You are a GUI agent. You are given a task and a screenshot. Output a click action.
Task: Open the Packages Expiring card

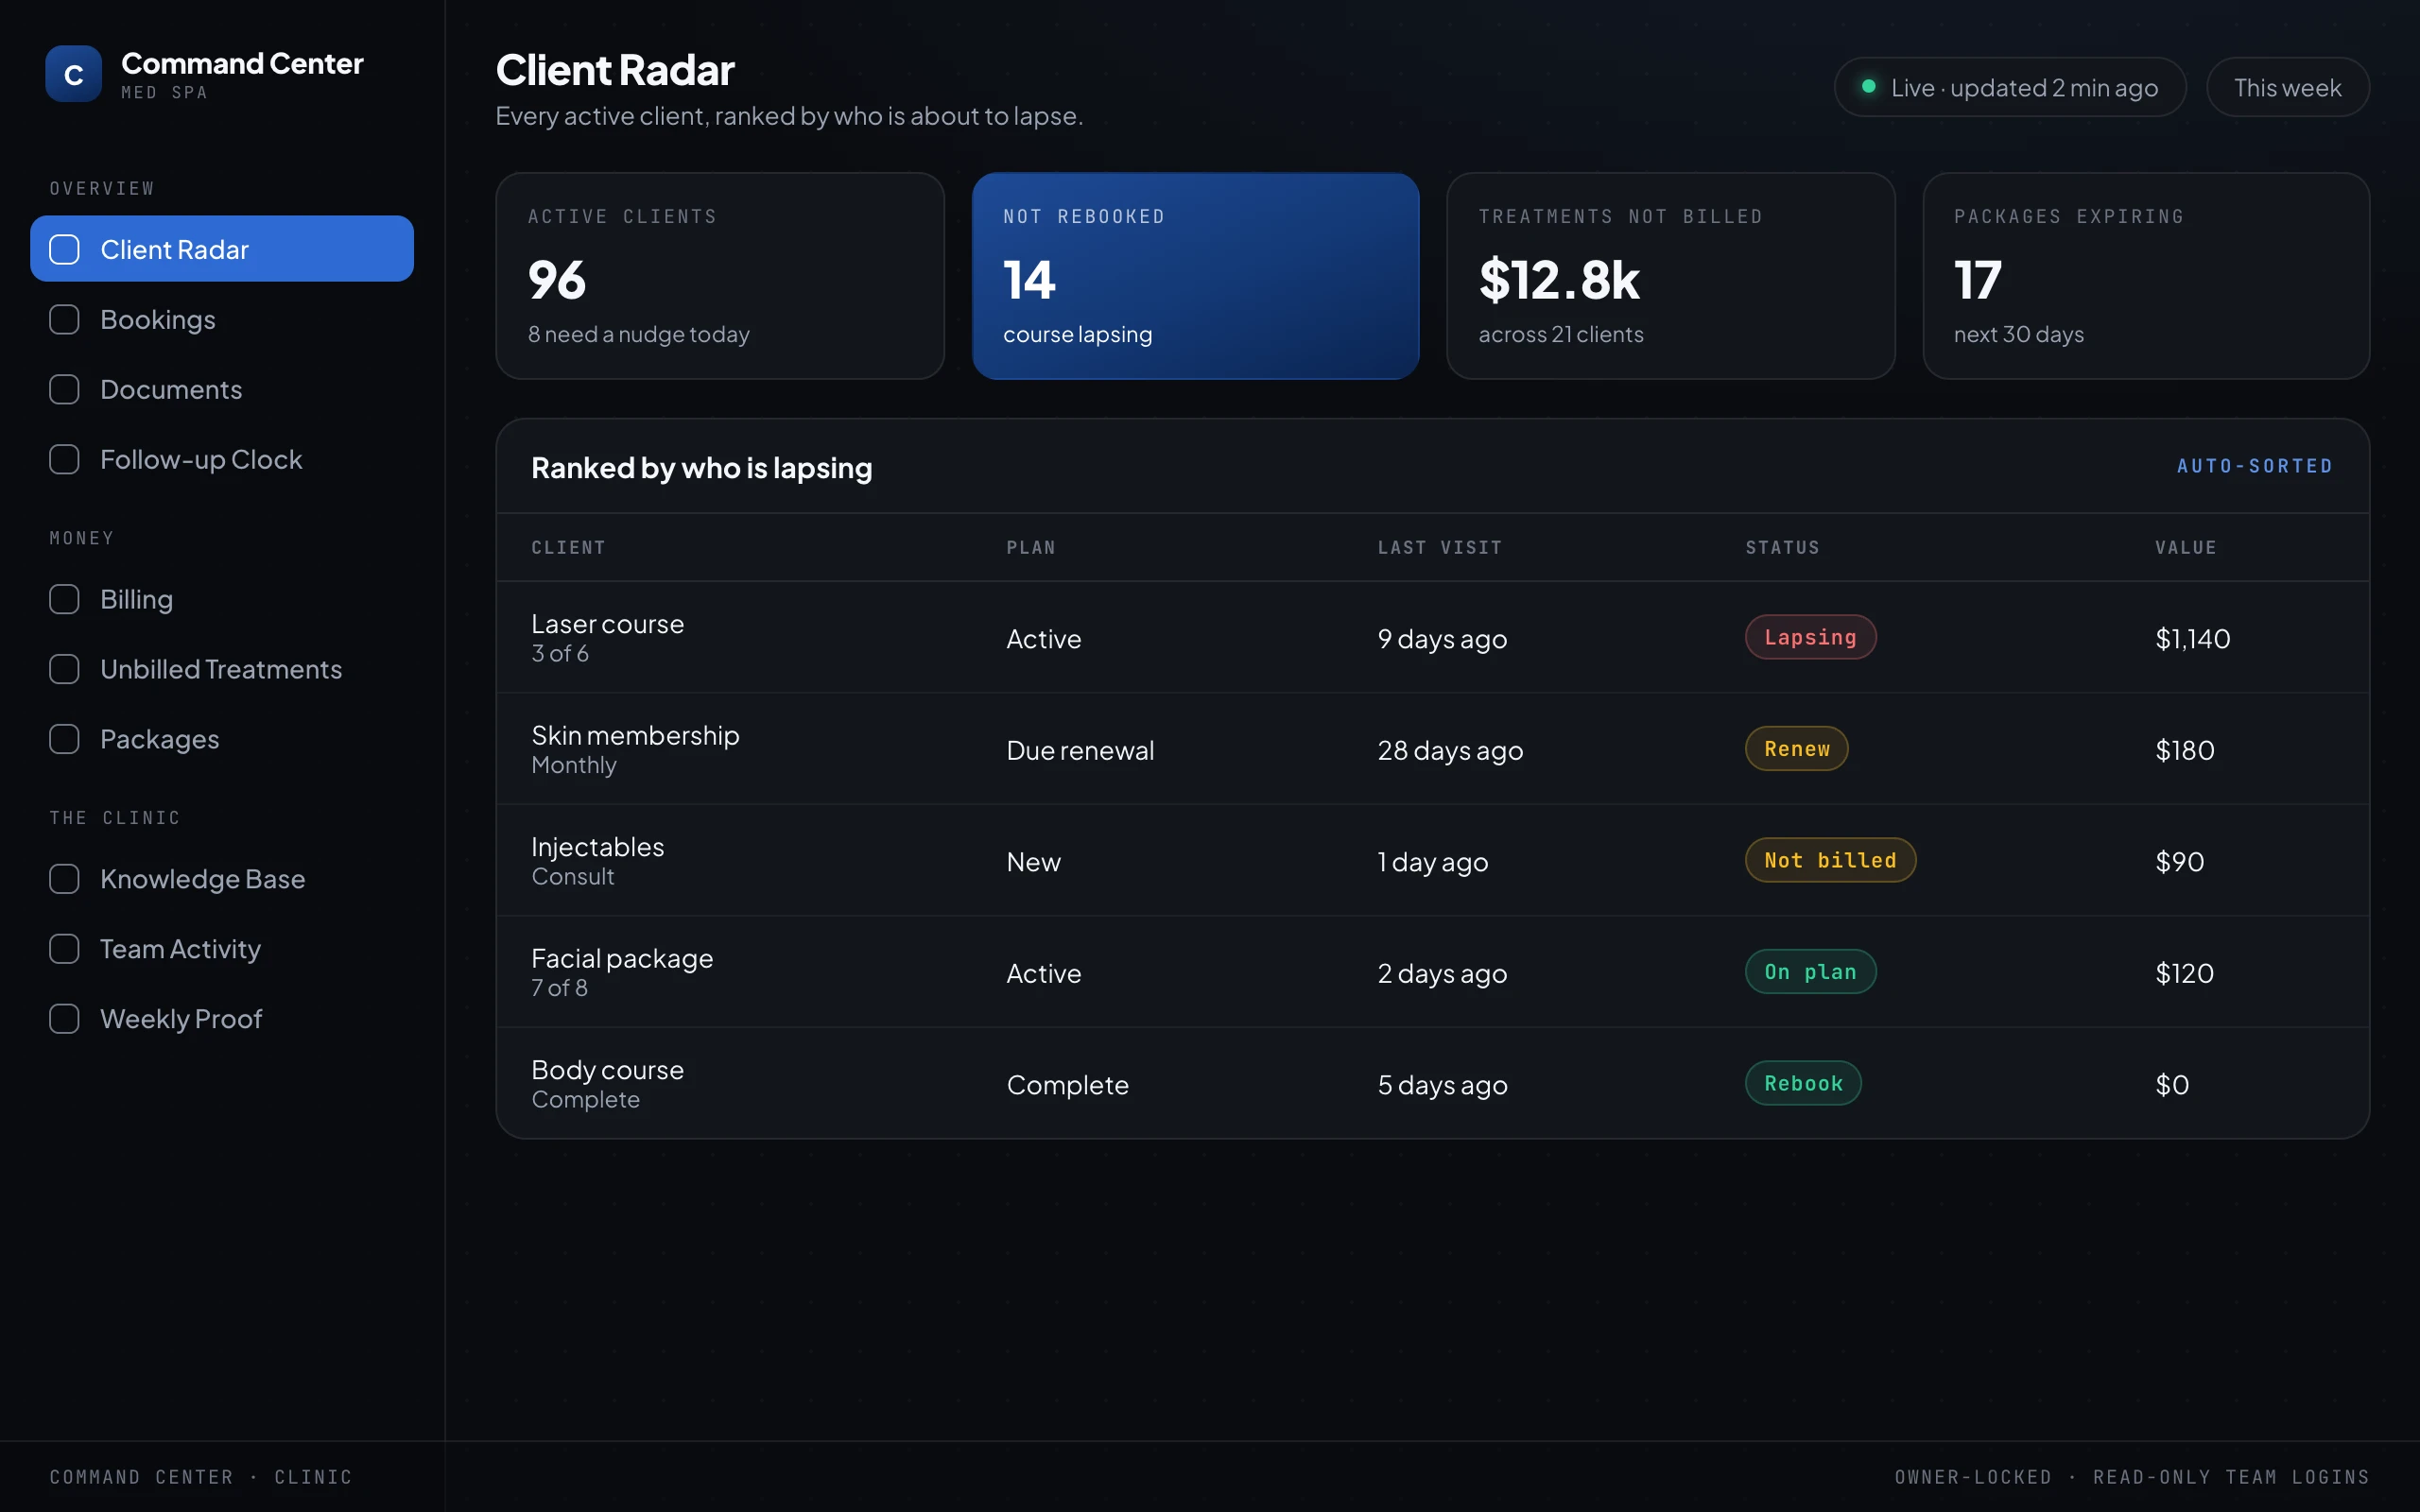(x=2146, y=276)
